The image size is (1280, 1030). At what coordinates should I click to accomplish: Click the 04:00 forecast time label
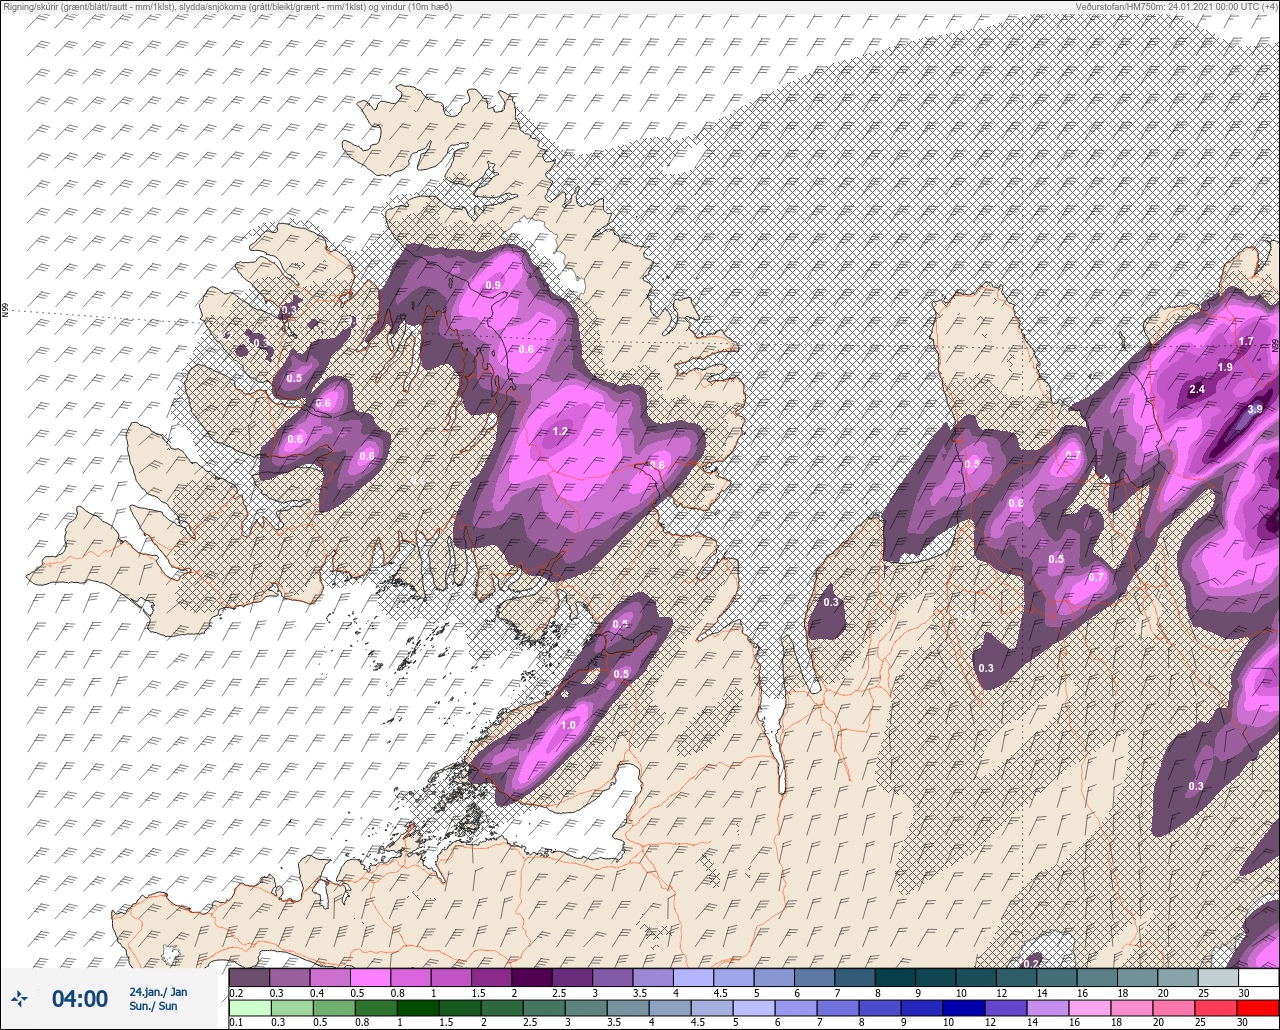[79, 998]
